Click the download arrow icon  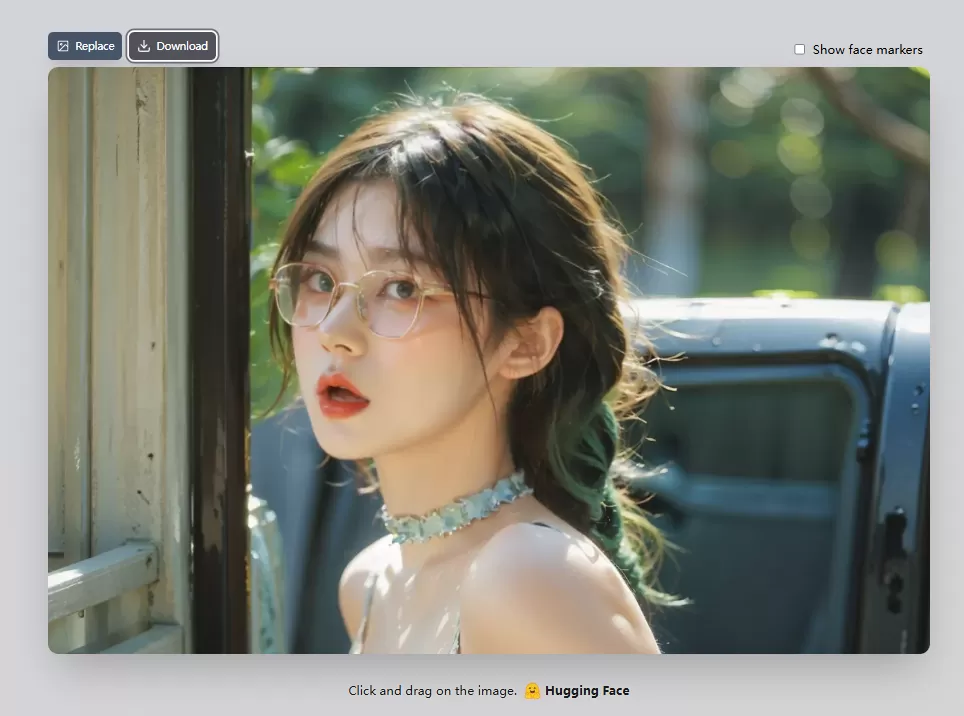(144, 46)
